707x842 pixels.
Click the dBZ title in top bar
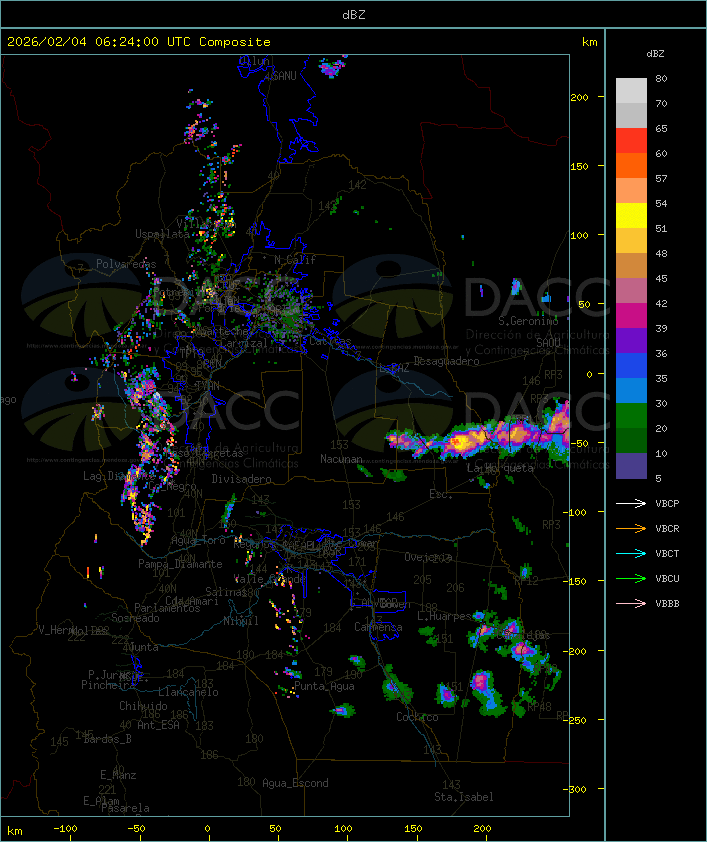click(x=354, y=15)
